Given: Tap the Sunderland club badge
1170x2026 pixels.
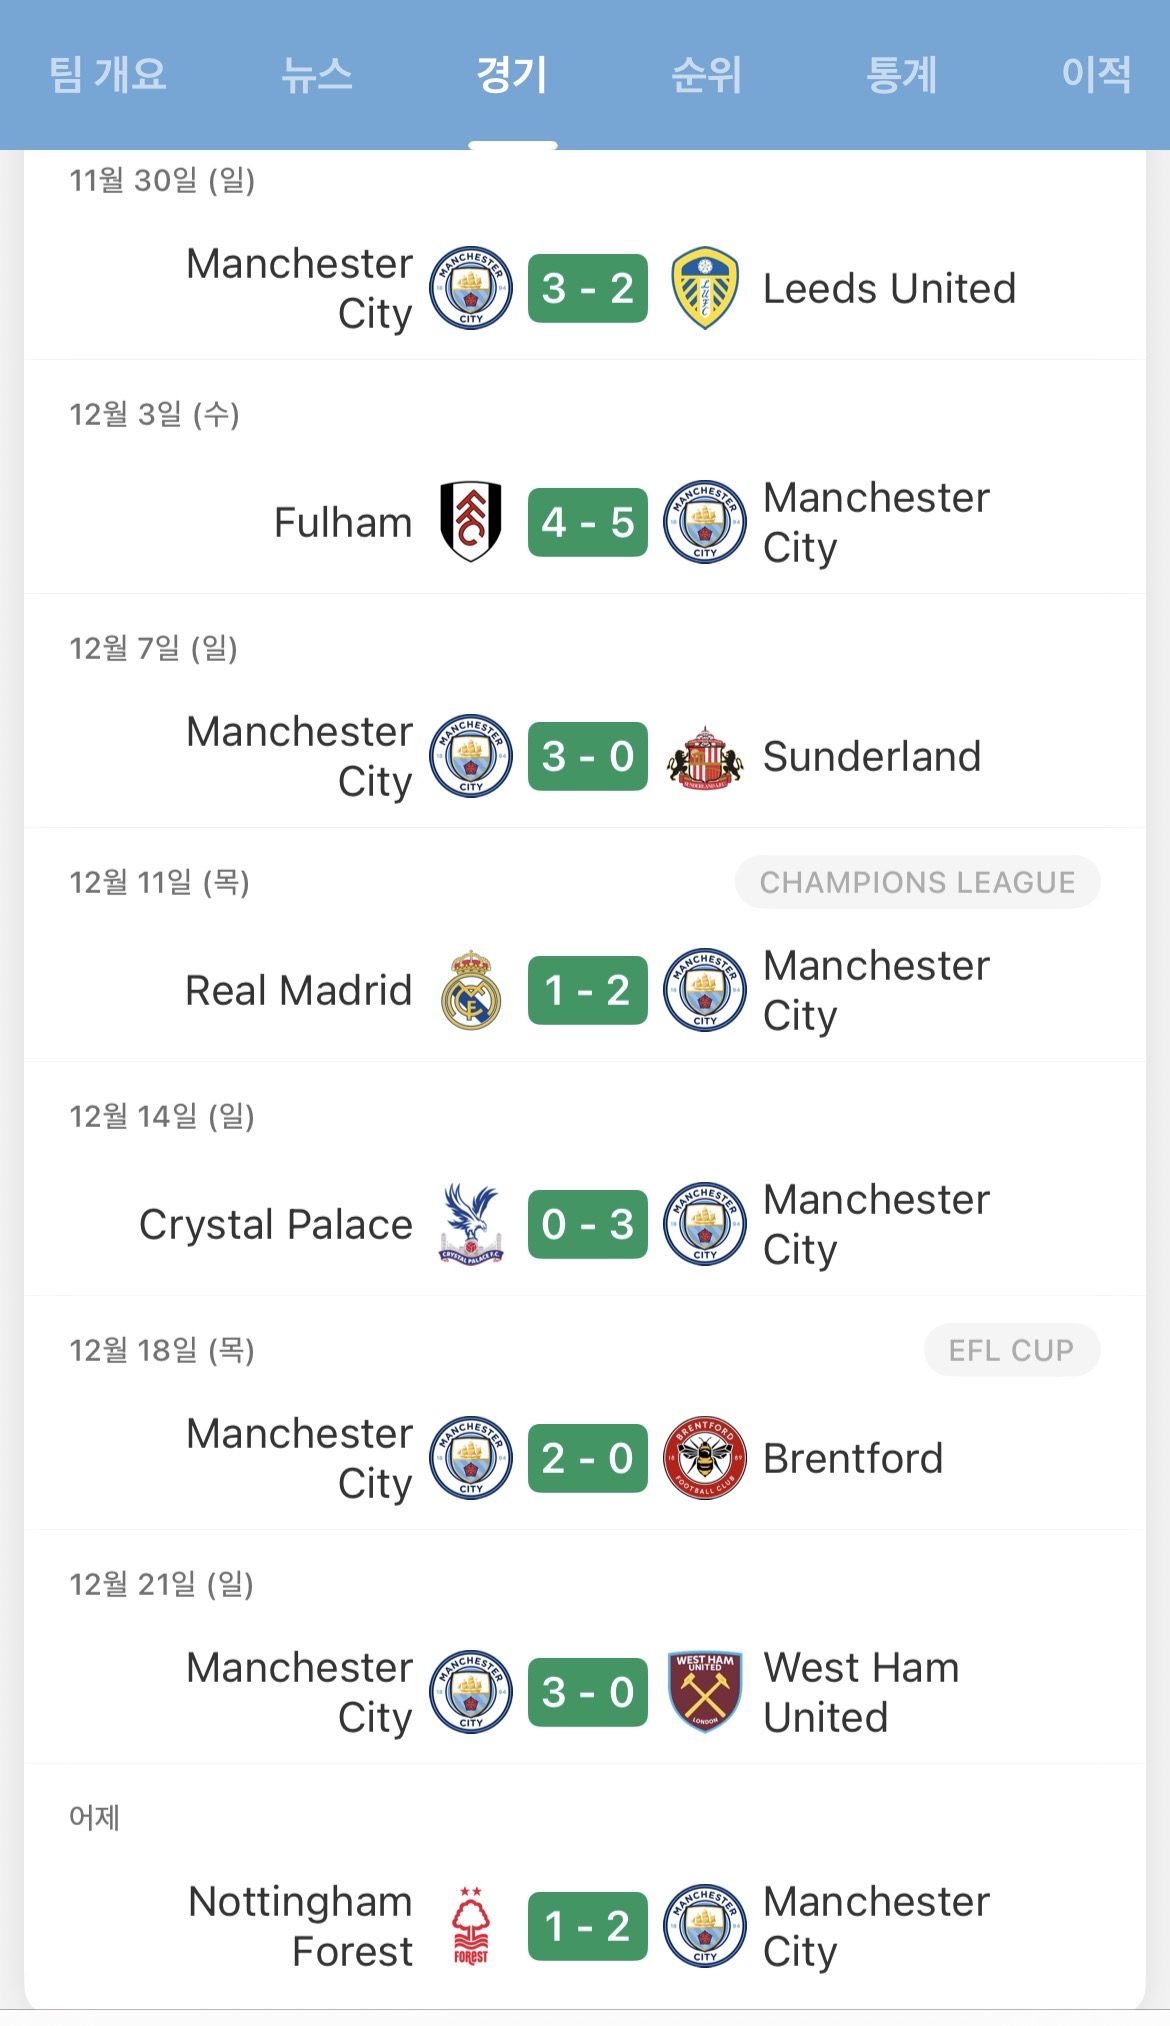Looking at the screenshot, I should click(705, 757).
